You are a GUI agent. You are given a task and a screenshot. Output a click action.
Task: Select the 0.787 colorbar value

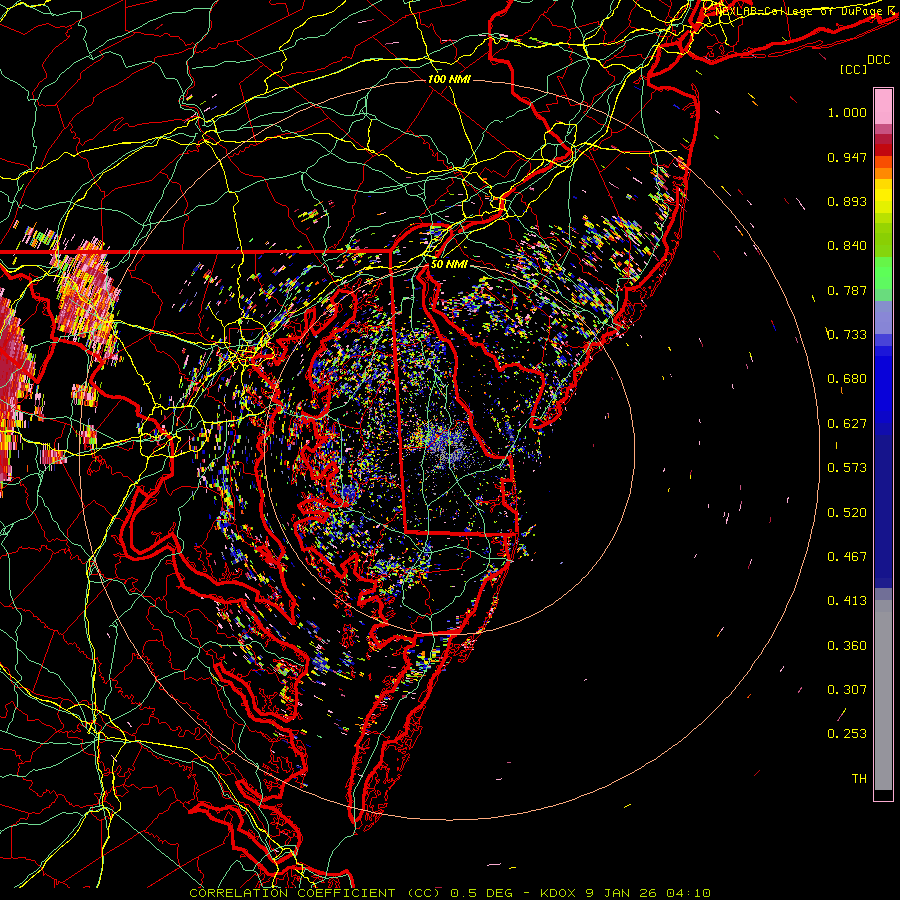pyautogui.click(x=847, y=290)
